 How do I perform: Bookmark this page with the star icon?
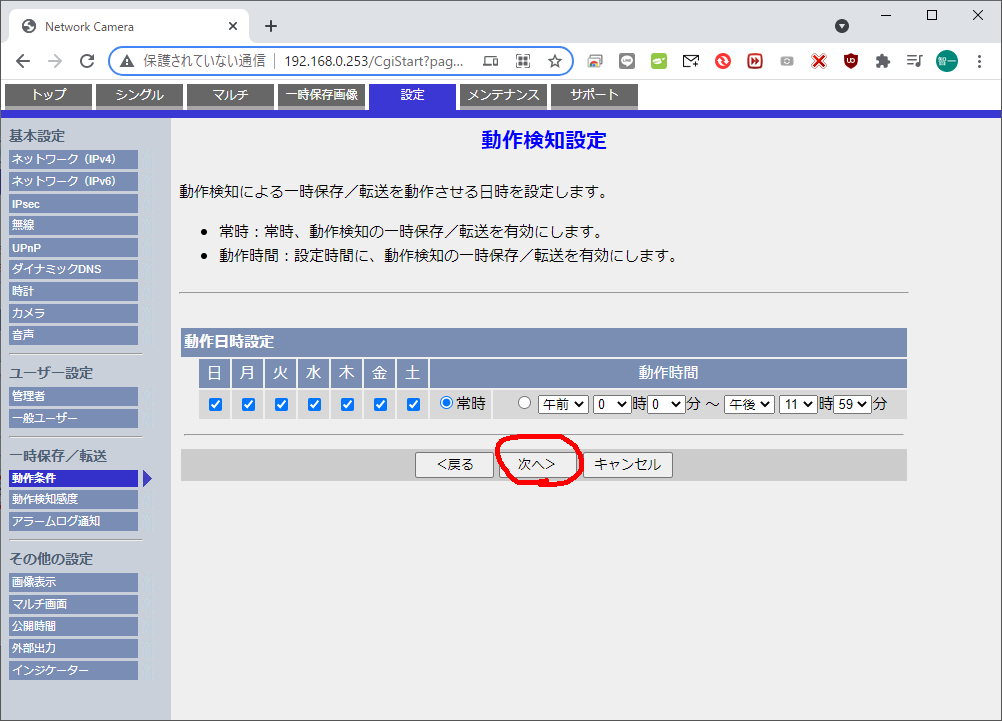click(x=554, y=61)
